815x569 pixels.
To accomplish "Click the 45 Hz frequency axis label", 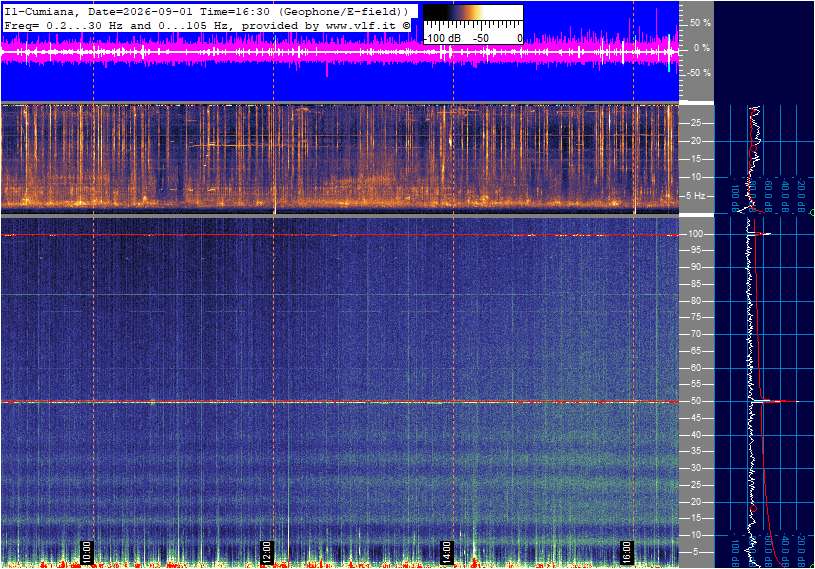I will click(x=695, y=418).
